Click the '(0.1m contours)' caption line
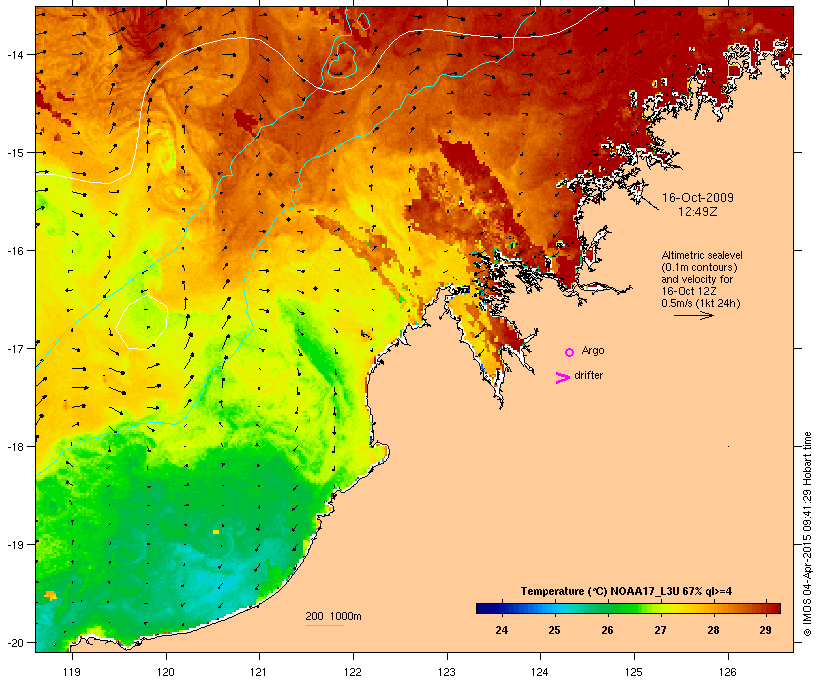 699,267
